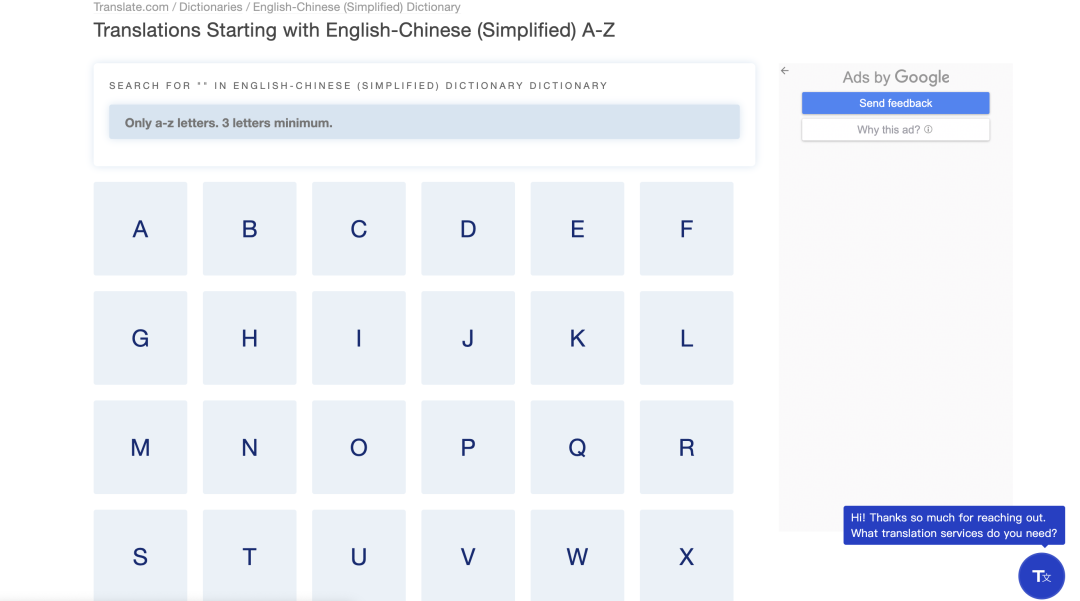Open the letter C dictionary tile
The image size is (1080, 601).
point(359,229)
